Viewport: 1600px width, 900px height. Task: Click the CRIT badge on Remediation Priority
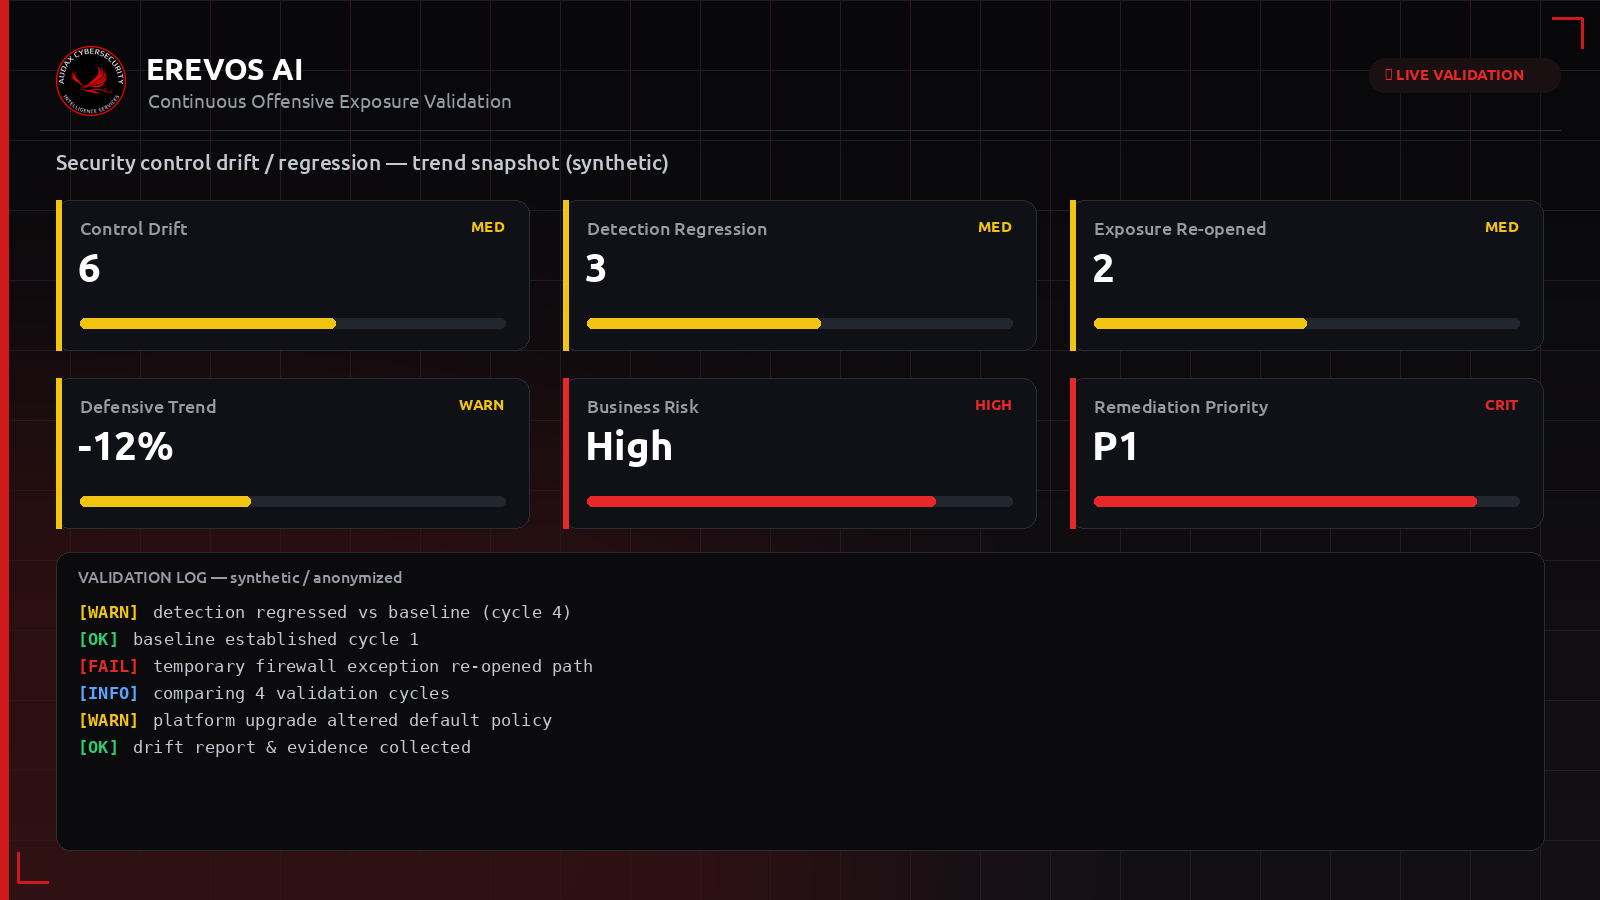point(1502,405)
